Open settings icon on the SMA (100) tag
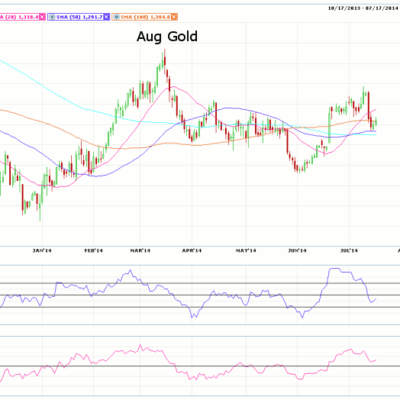The image size is (400, 400). click(116, 17)
